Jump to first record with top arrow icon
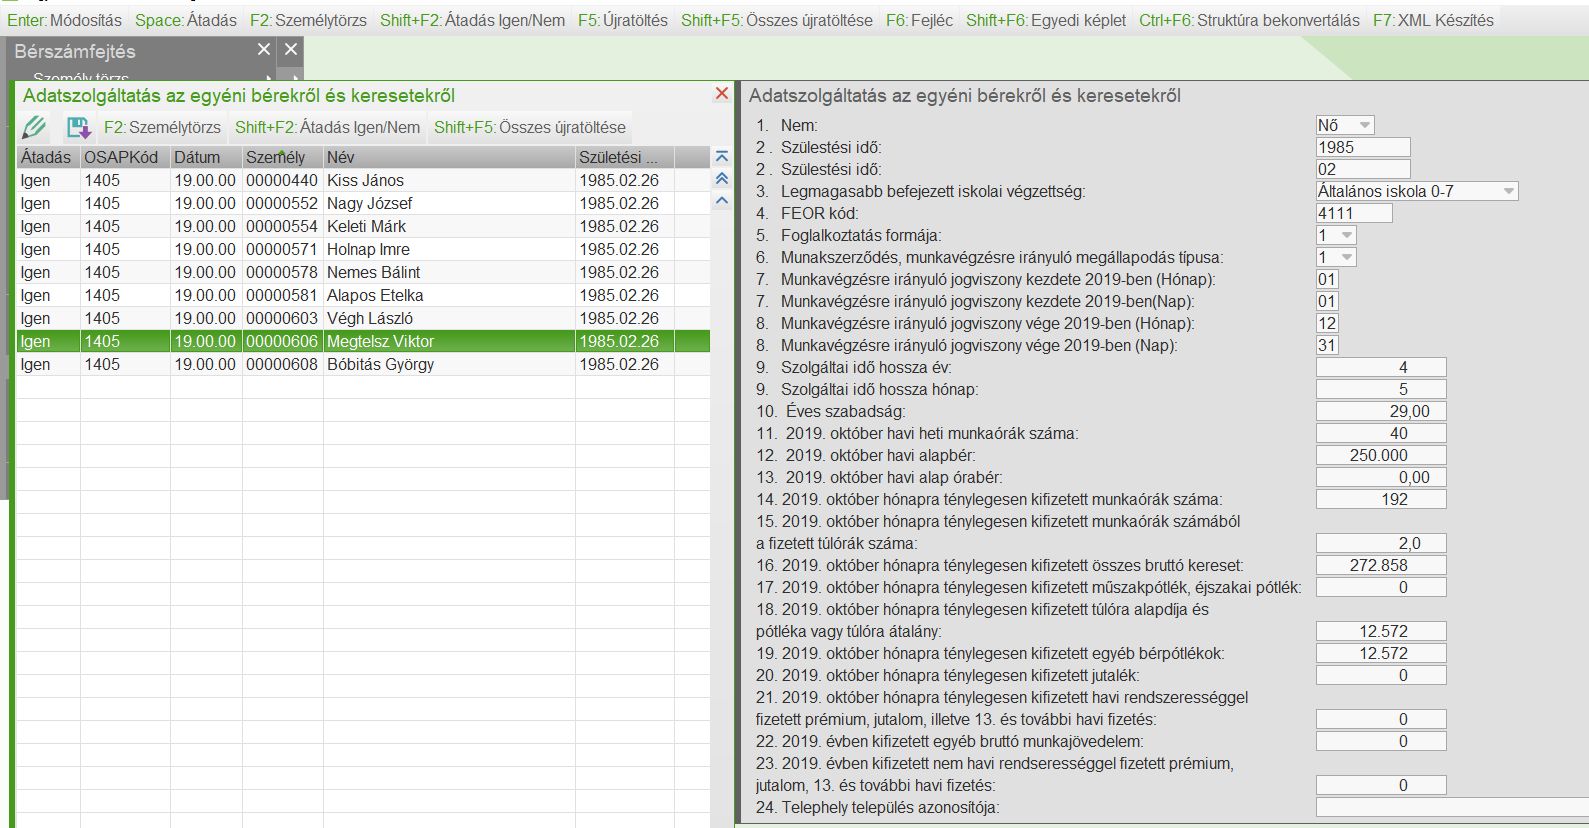The image size is (1589, 828). [722, 157]
